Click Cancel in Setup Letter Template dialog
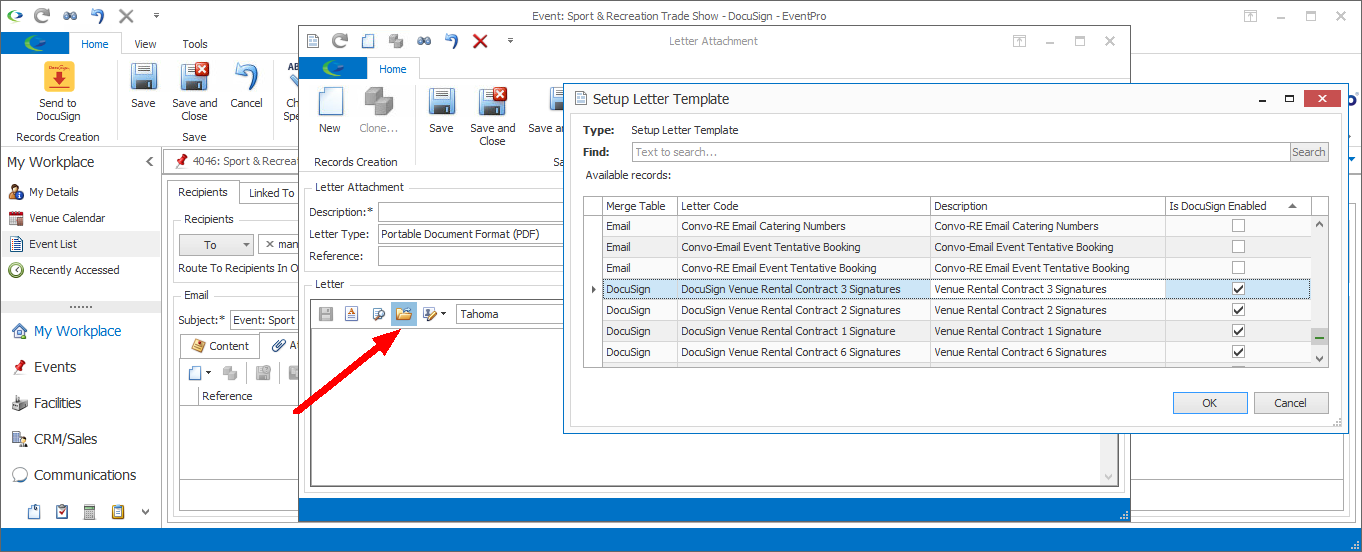The width and height of the screenshot is (1362, 552). [x=1291, y=403]
